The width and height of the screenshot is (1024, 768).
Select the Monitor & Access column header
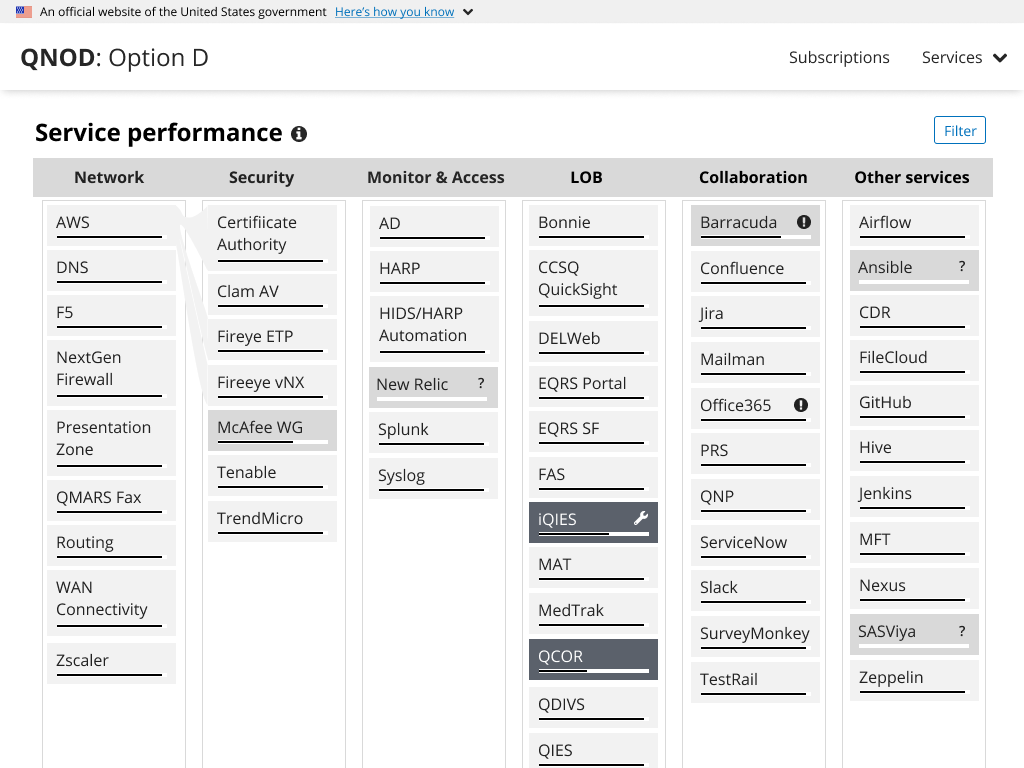click(436, 177)
